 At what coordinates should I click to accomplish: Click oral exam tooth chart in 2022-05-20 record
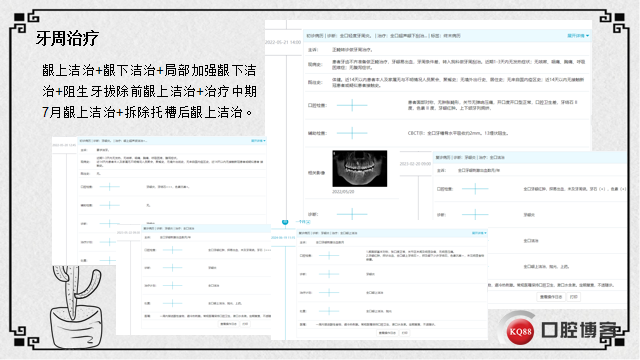pos(109,187)
